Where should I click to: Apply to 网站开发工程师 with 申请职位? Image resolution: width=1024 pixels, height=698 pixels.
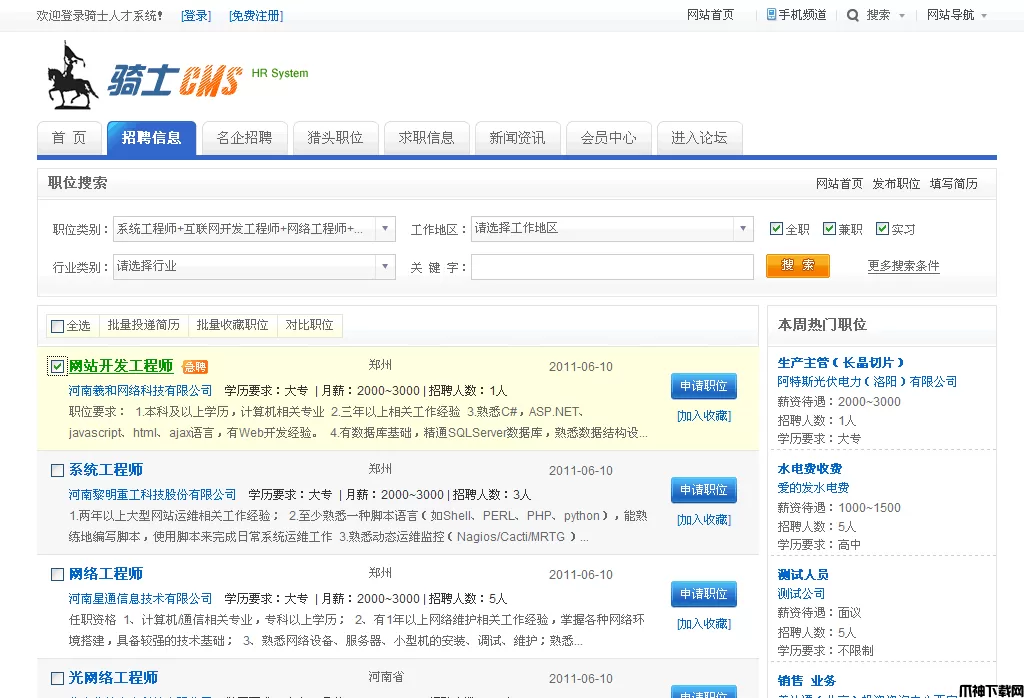(x=703, y=386)
